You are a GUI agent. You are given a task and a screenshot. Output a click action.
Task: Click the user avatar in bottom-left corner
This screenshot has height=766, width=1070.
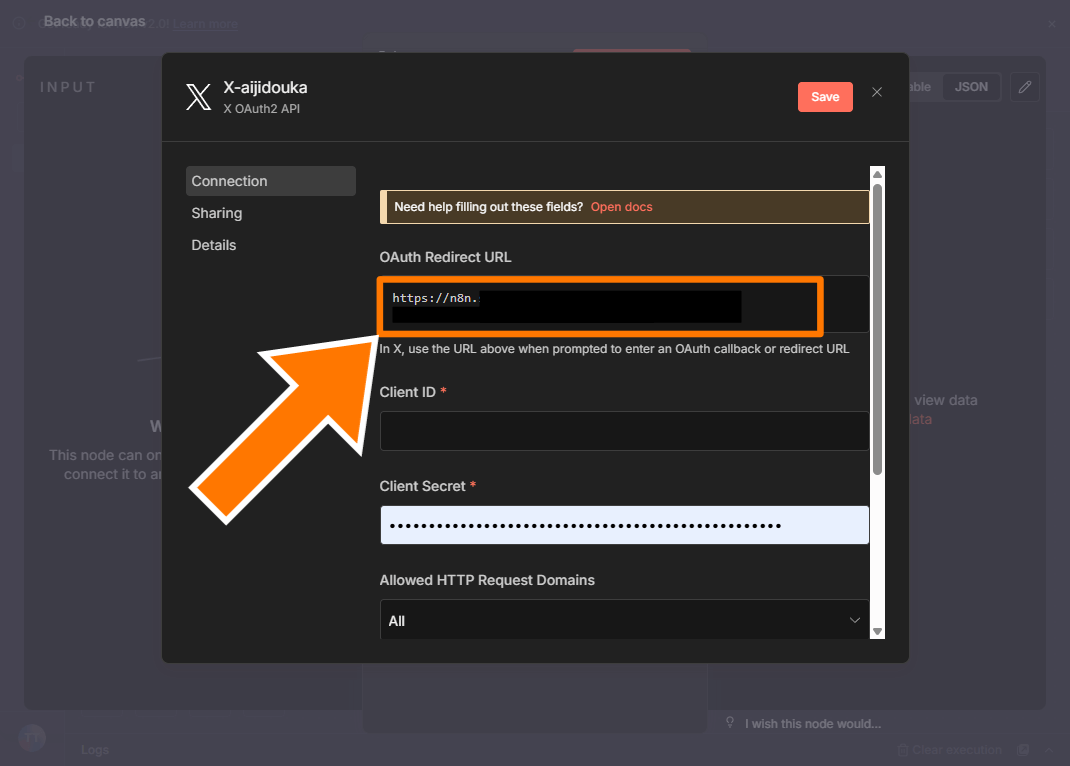[x=32, y=738]
